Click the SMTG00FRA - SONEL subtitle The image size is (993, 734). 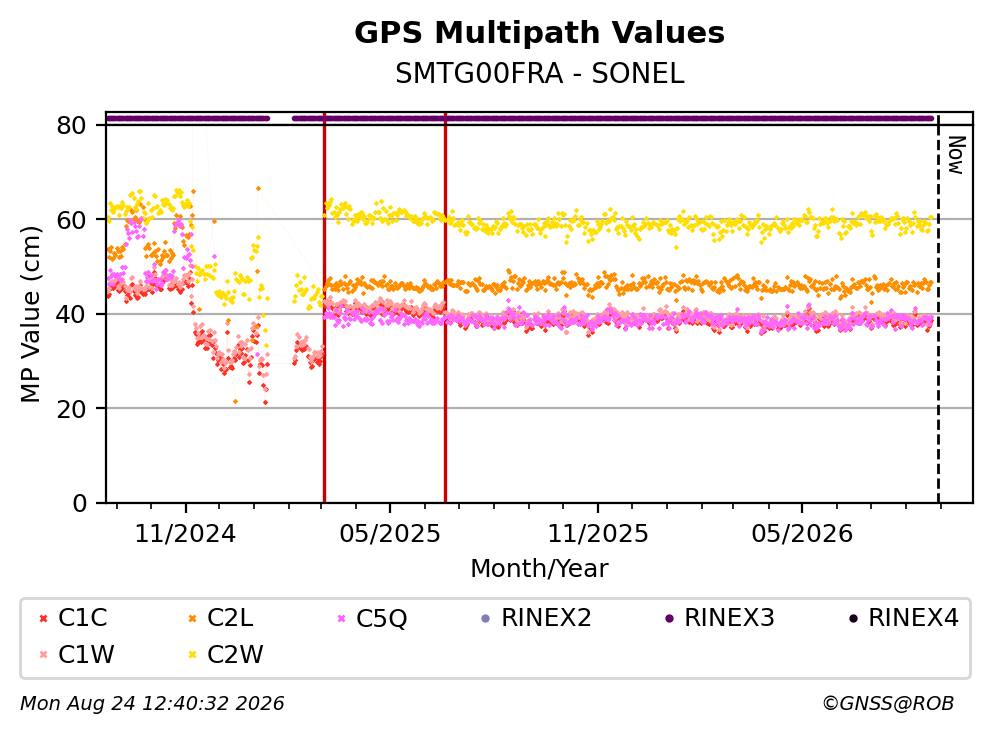540,74
